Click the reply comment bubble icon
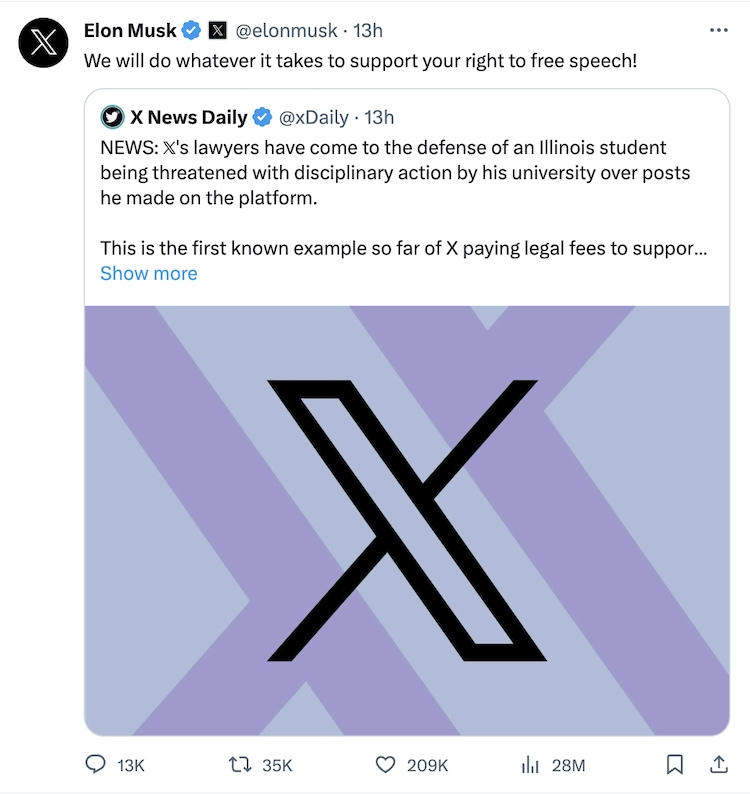The width and height of the screenshot is (750, 794). [x=96, y=765]
